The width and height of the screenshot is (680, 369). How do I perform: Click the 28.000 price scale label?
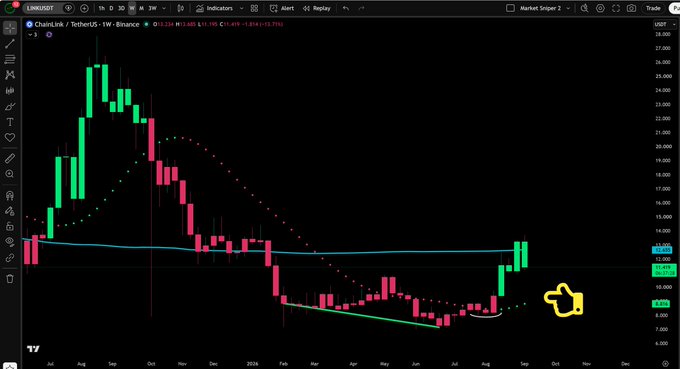[x=663, y=34]
